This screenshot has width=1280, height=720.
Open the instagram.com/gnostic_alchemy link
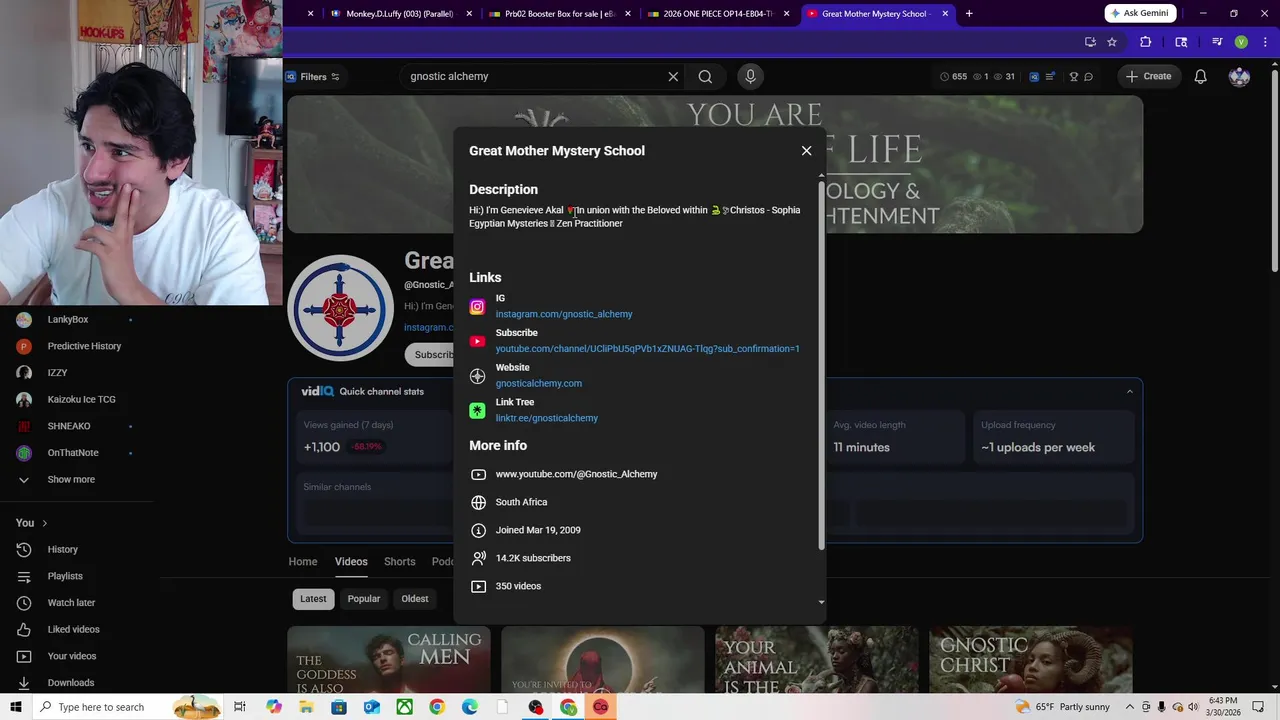click(564, 314)
